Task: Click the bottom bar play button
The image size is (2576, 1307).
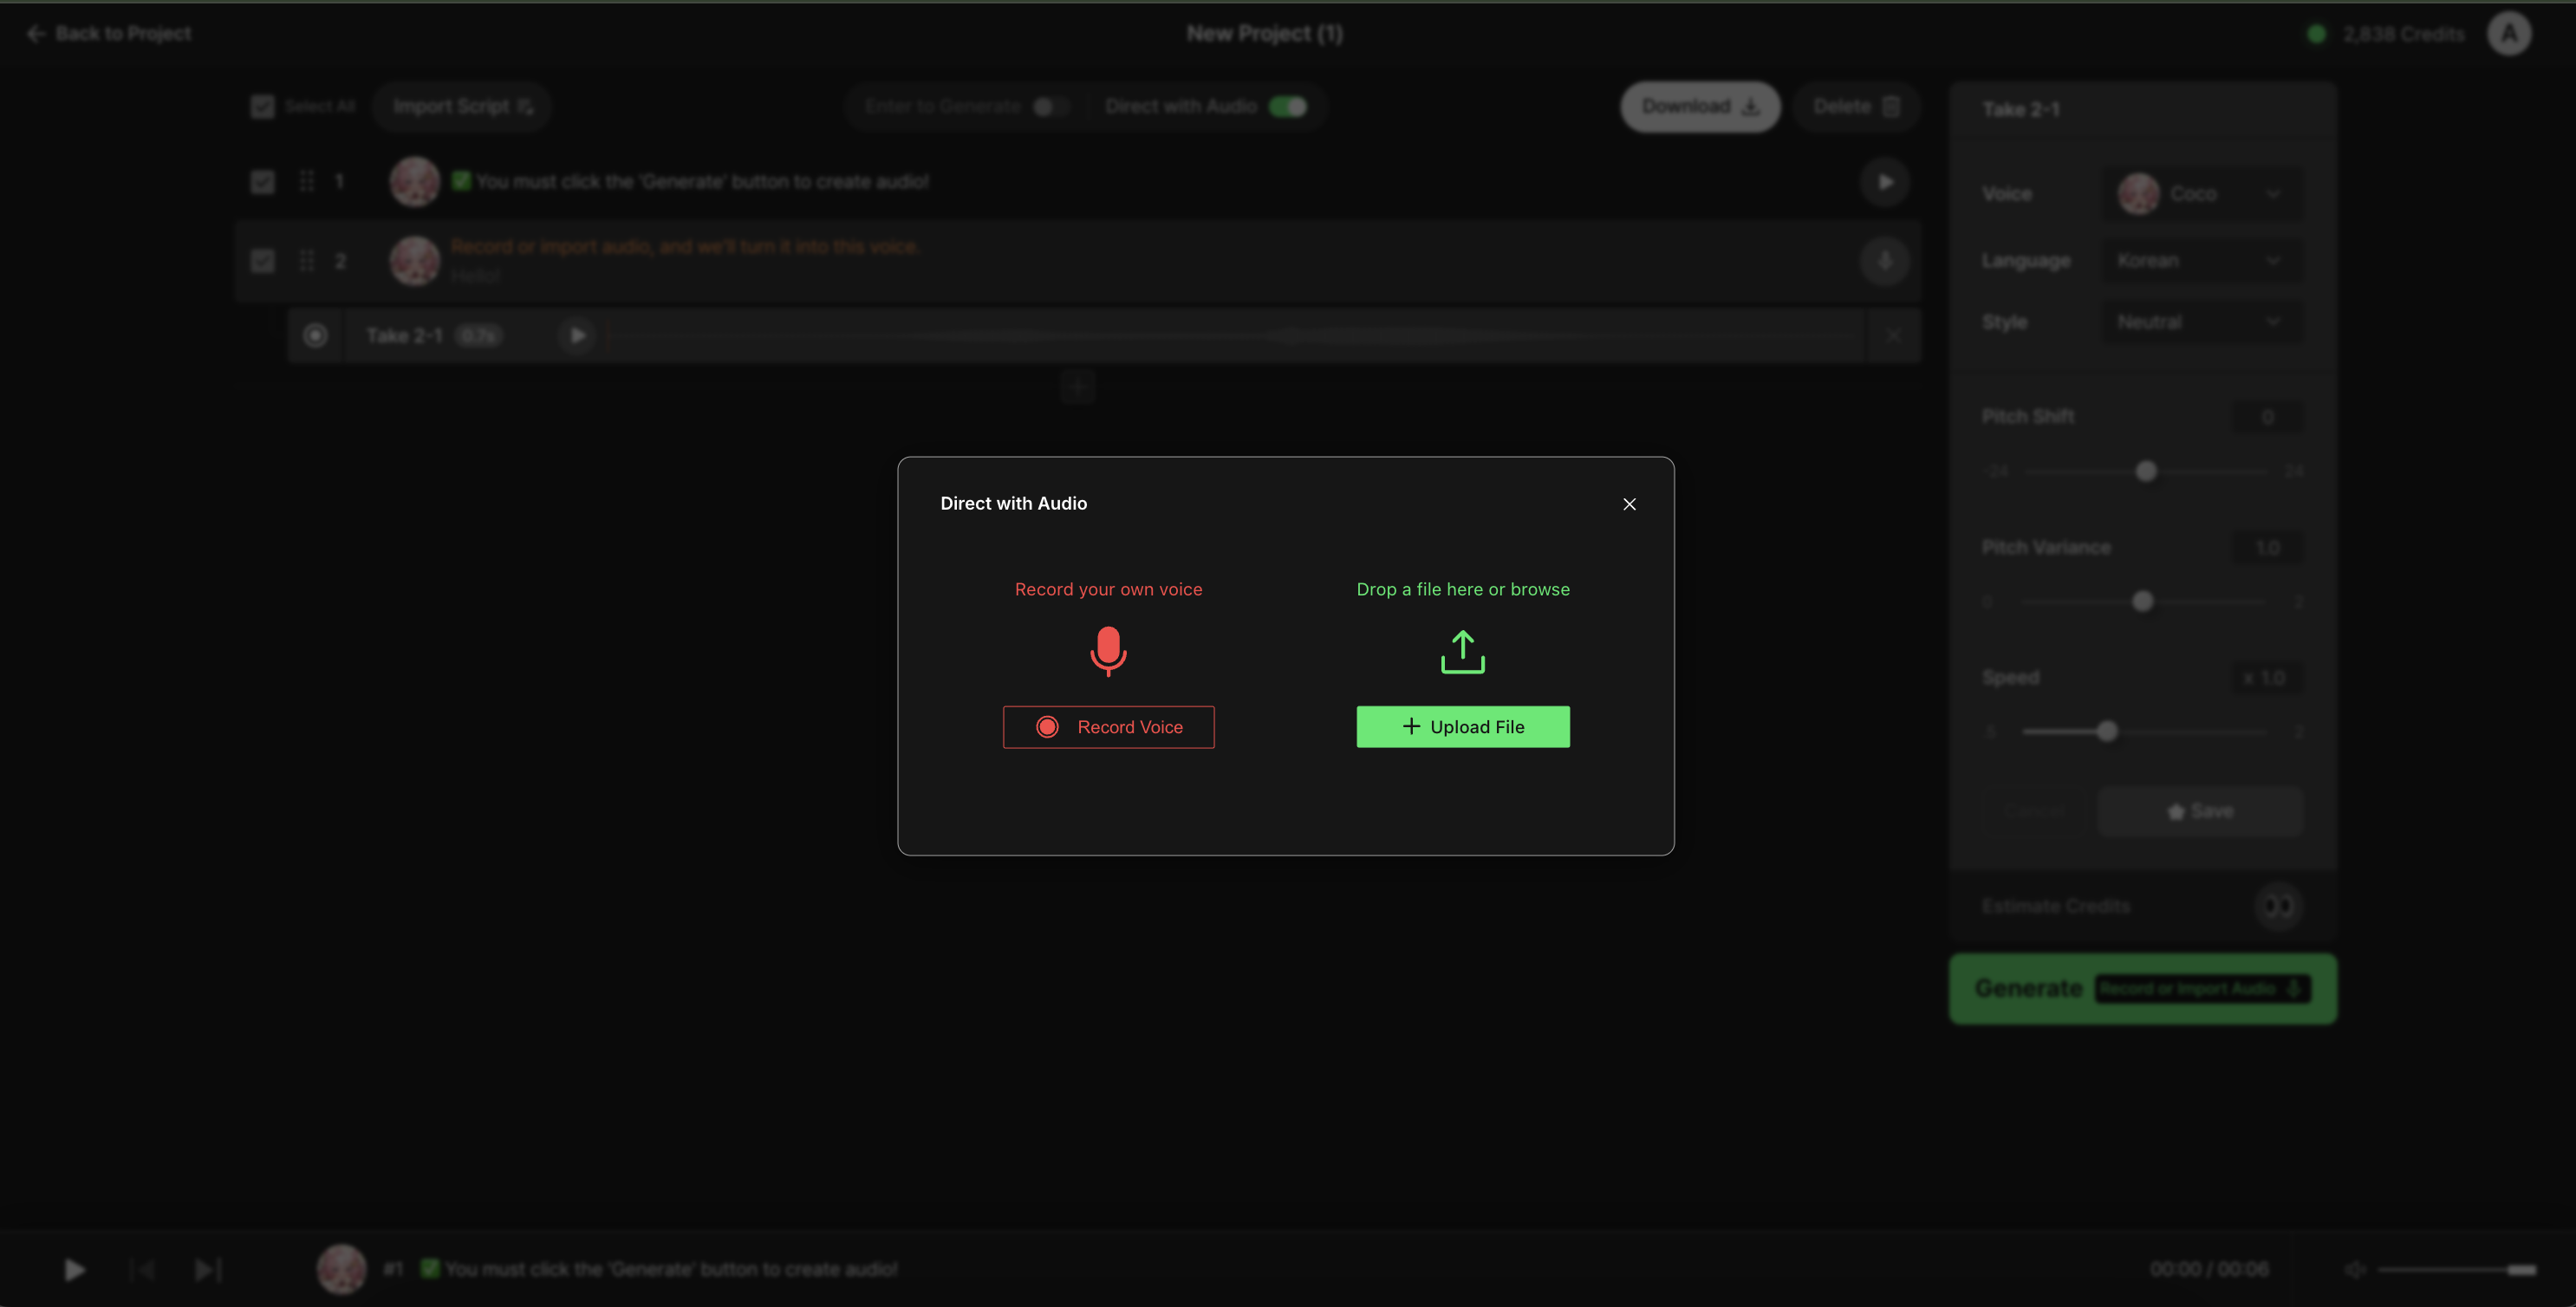Action: click(x=75, y=1270)
